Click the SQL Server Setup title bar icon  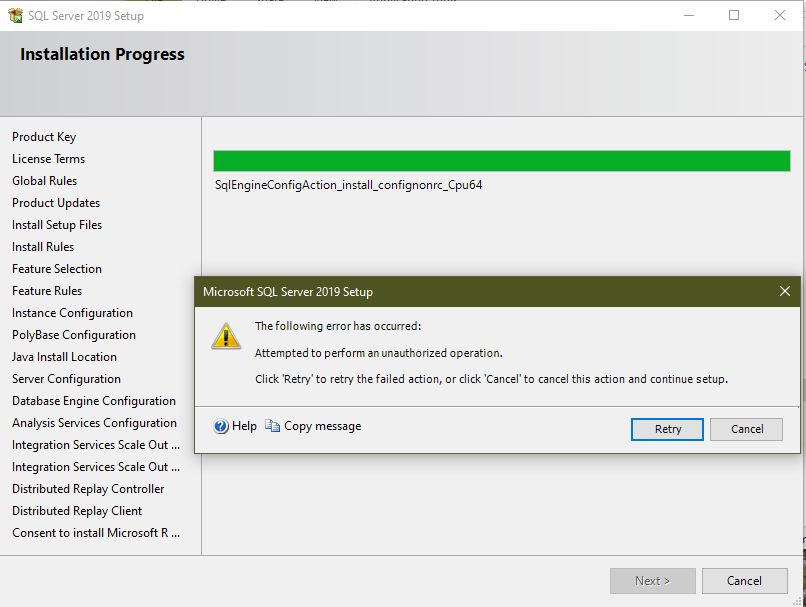coord(15,15)
